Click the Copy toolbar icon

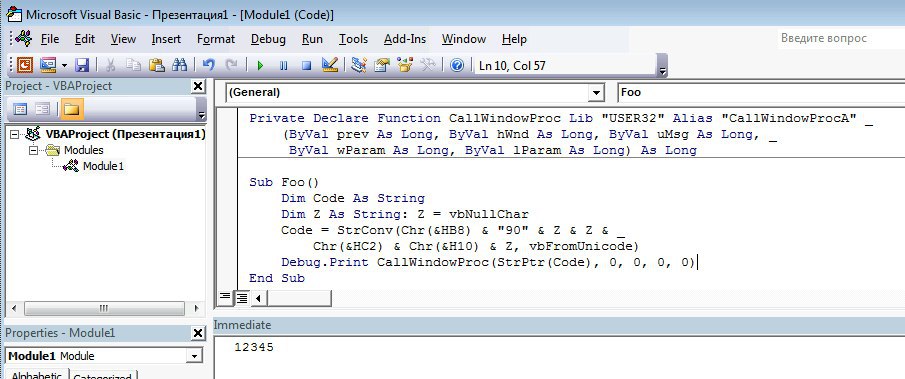point(133,65)
